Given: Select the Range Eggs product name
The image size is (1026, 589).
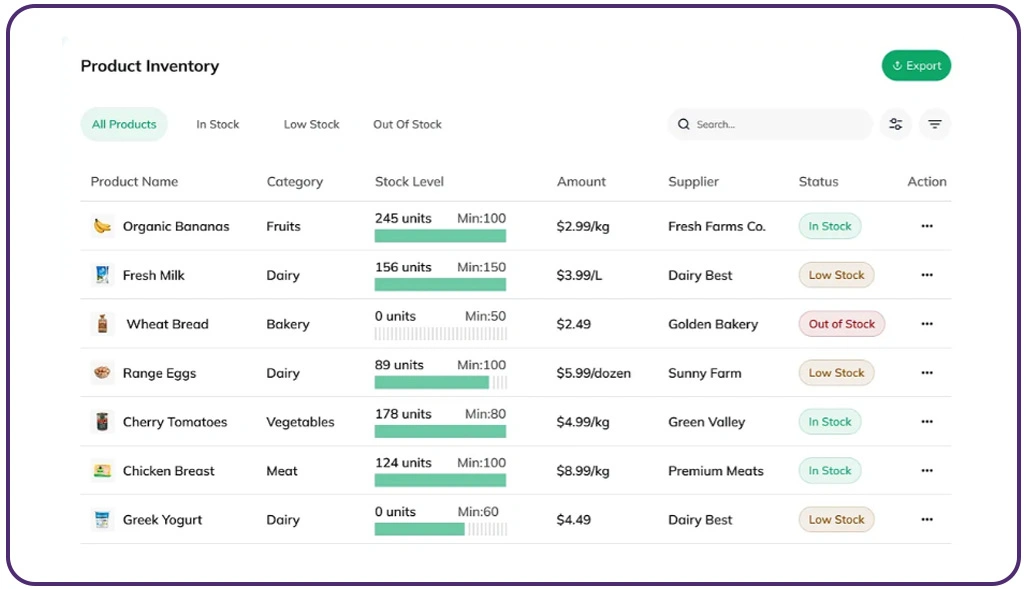Looking at the screenshot, I should (159, 373).
